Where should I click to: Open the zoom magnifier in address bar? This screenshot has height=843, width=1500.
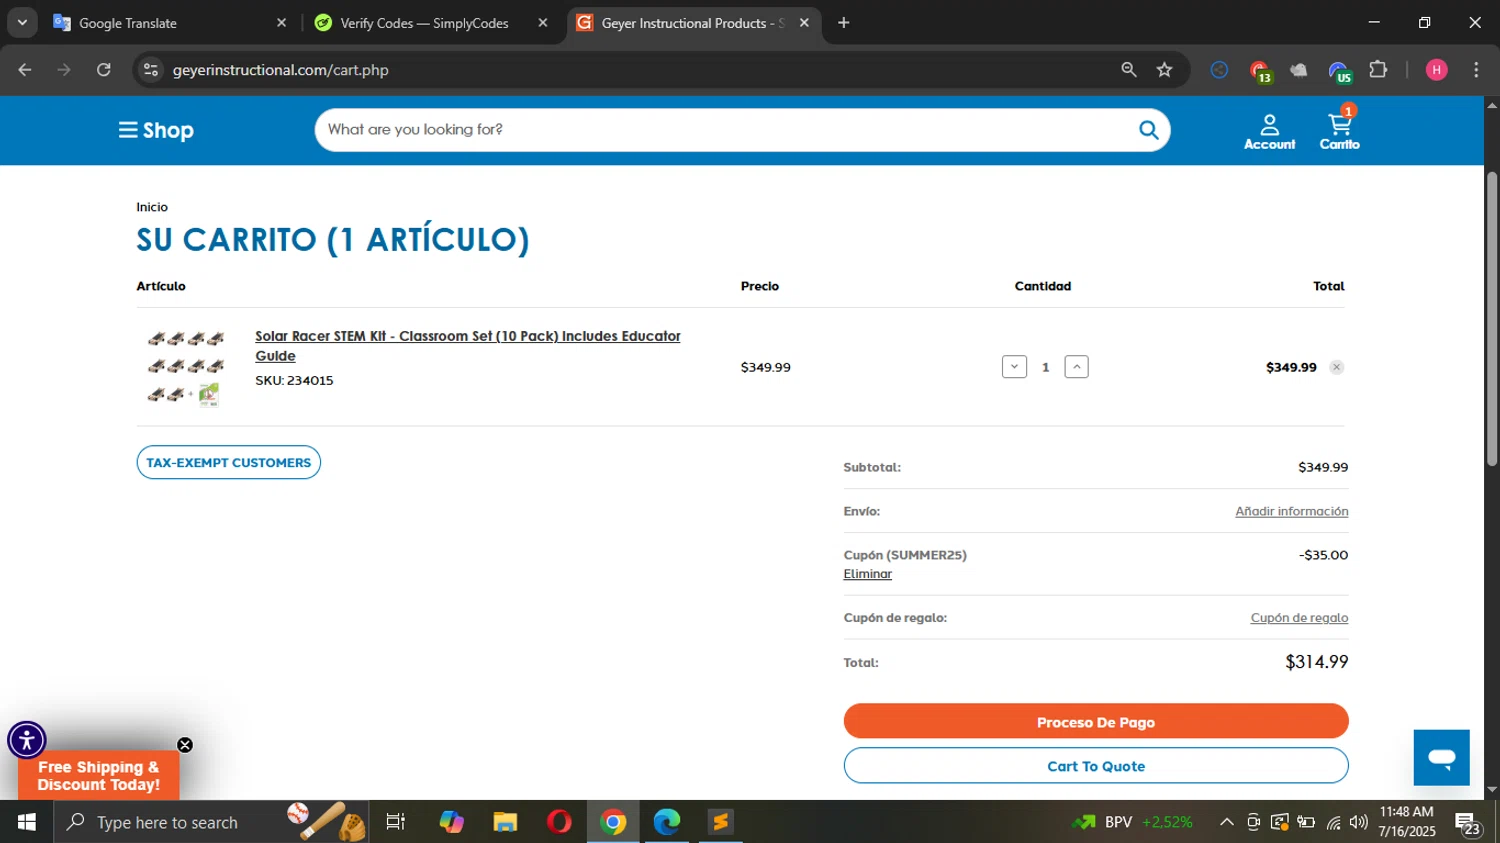tap(1129, 70)
